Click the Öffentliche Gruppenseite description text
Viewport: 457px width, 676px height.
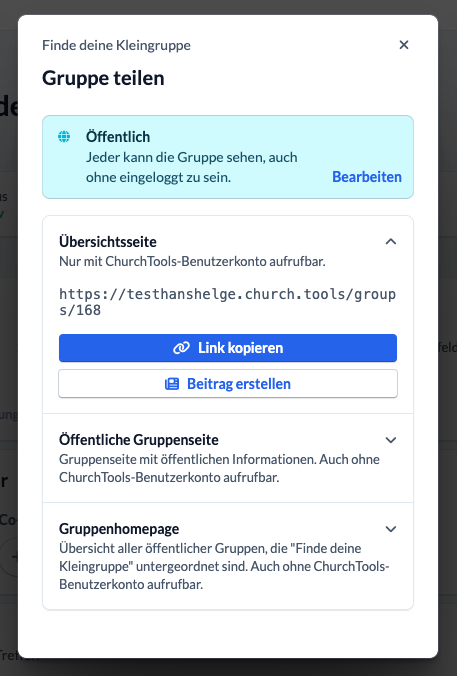coord(219,468)
